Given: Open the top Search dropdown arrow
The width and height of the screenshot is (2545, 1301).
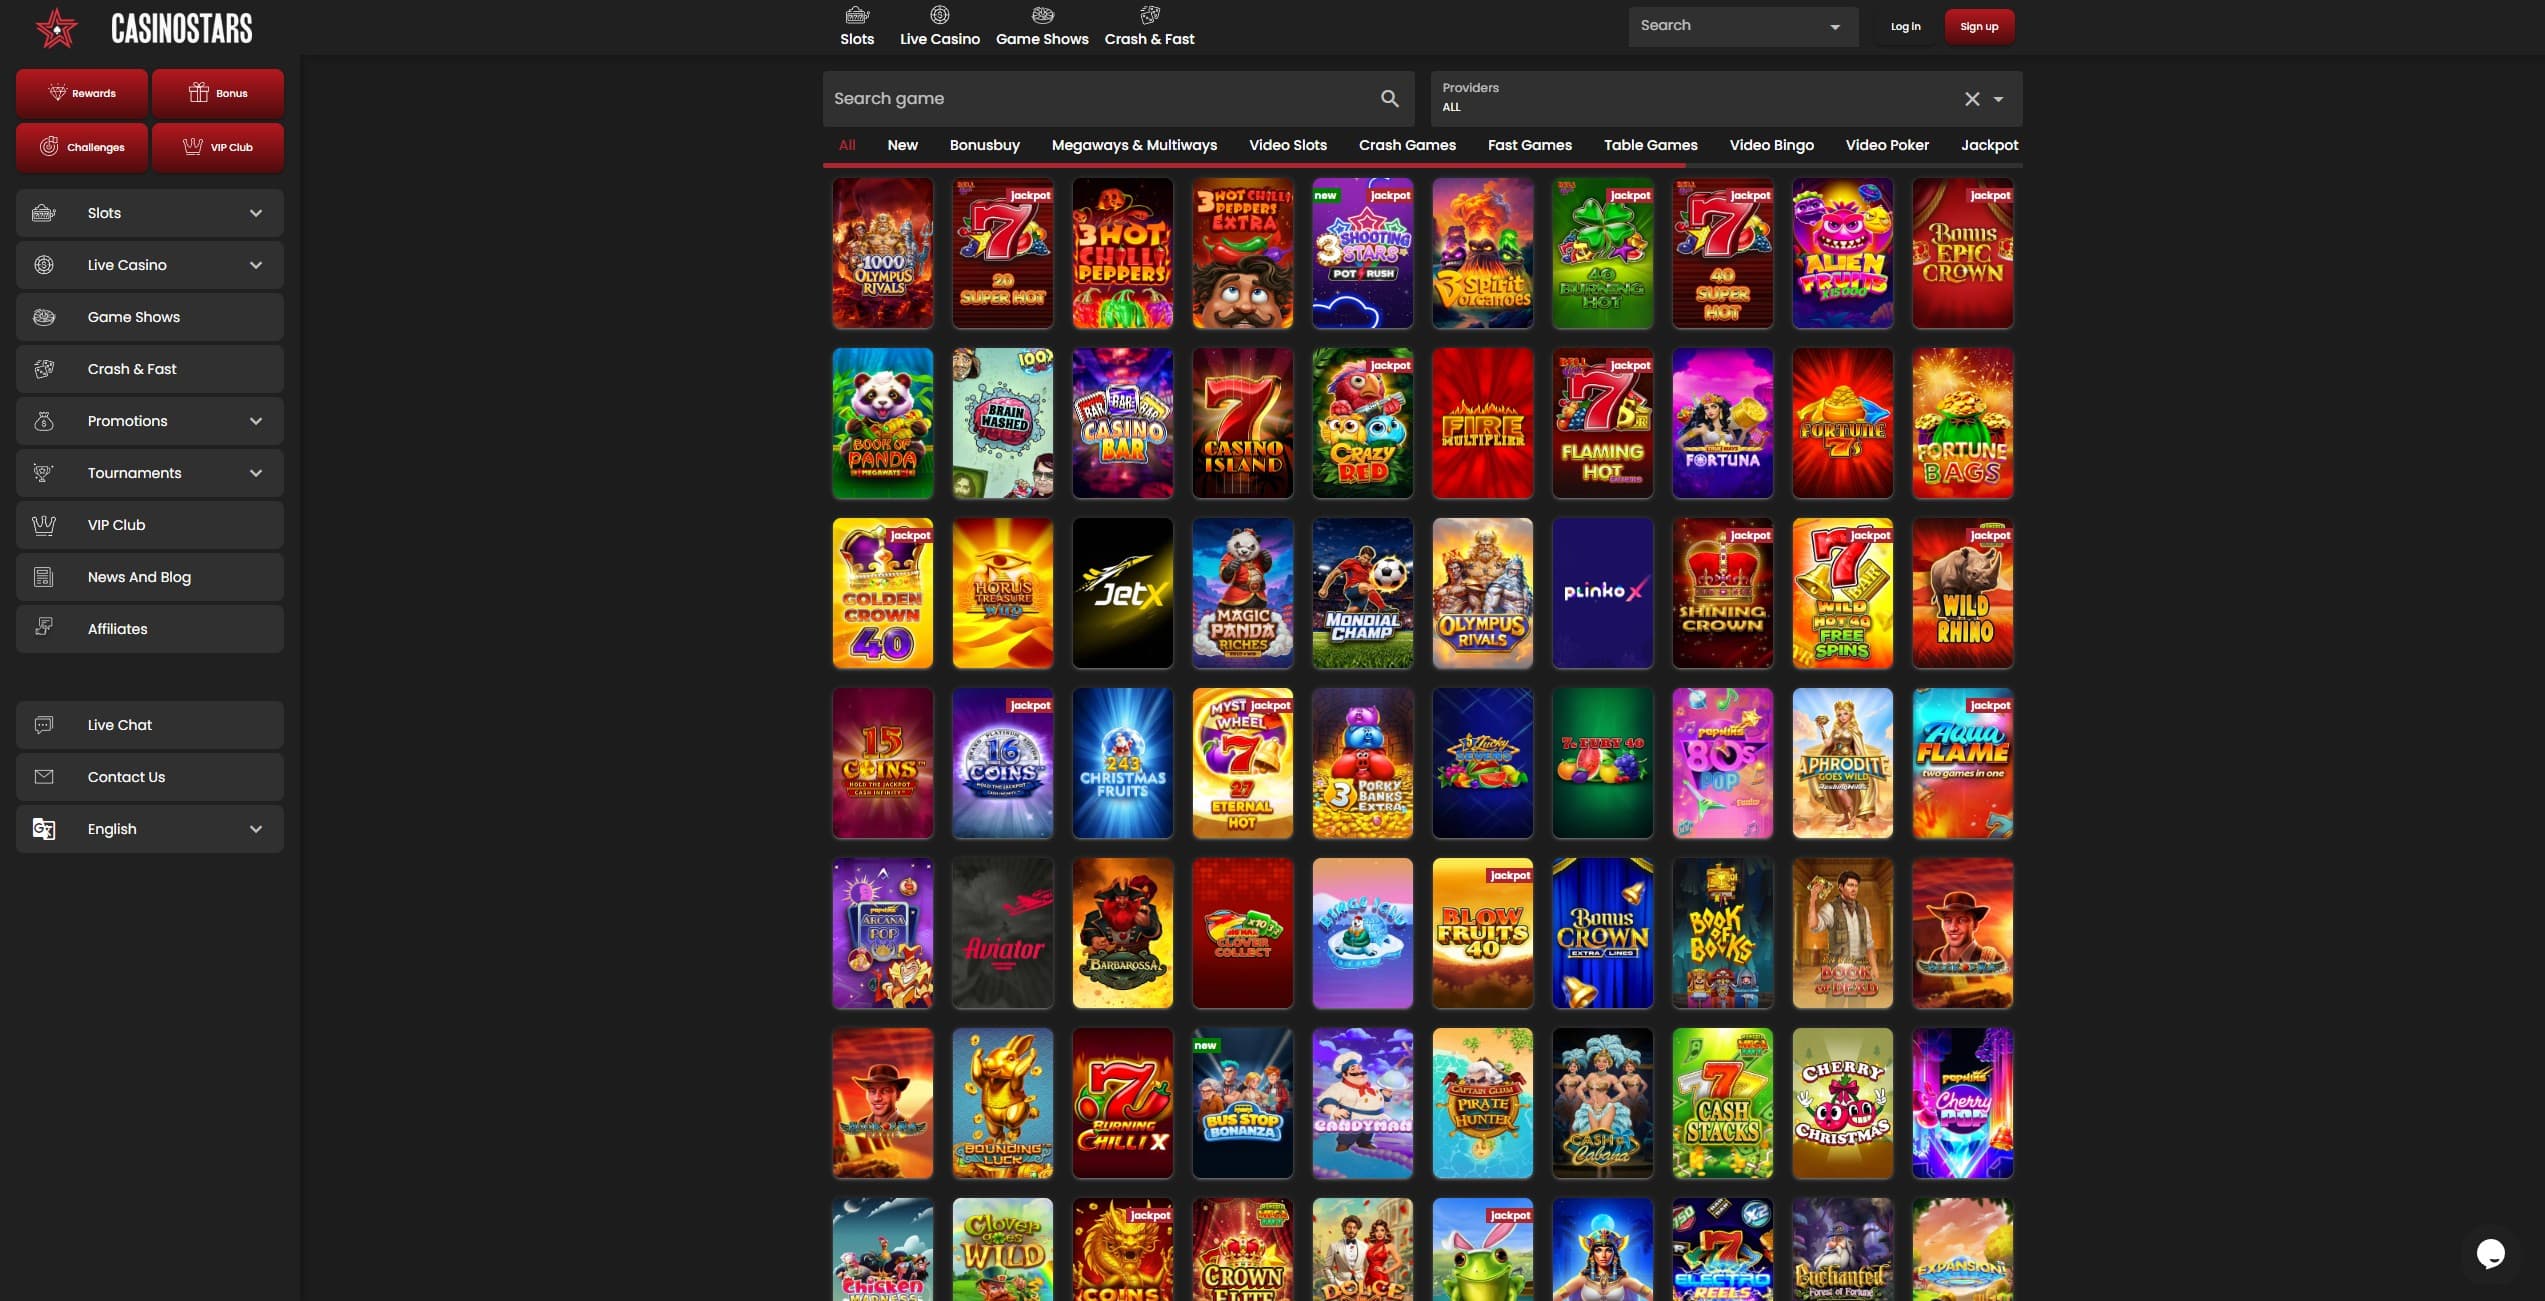Looking at the screenshot, I should point(1834,27).
